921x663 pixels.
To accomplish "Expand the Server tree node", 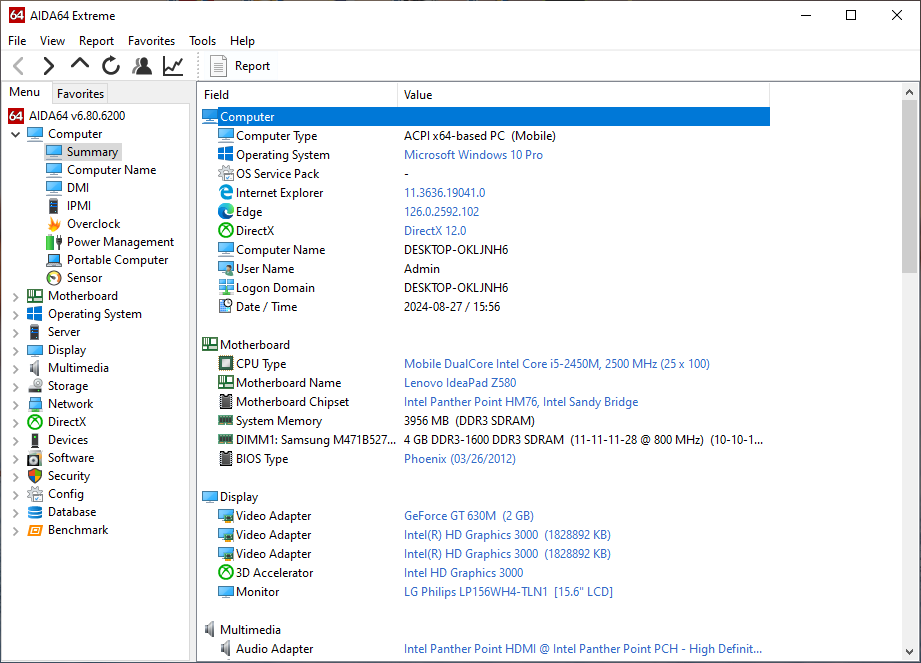I will [x=16, y=332].
